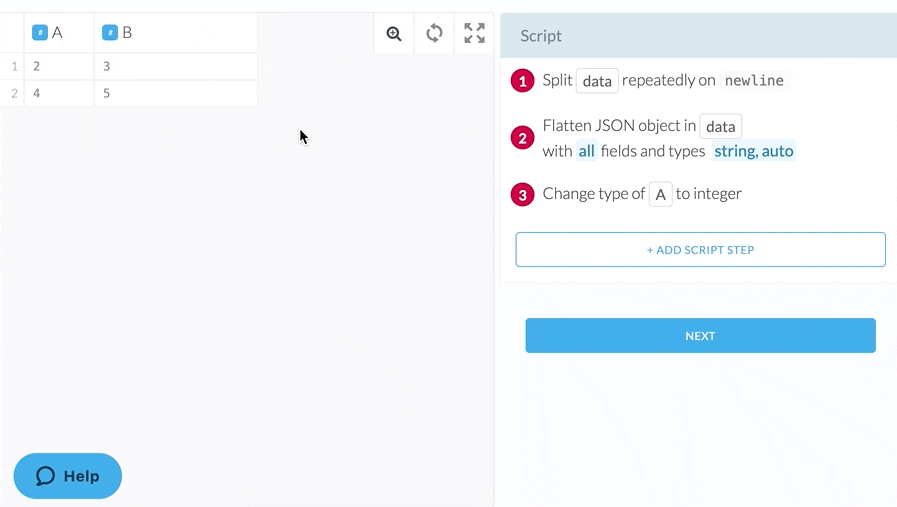The width and height of the screenshot is (897, 507).
Task: Select script step 1 badge
Action: click(522, 81)
